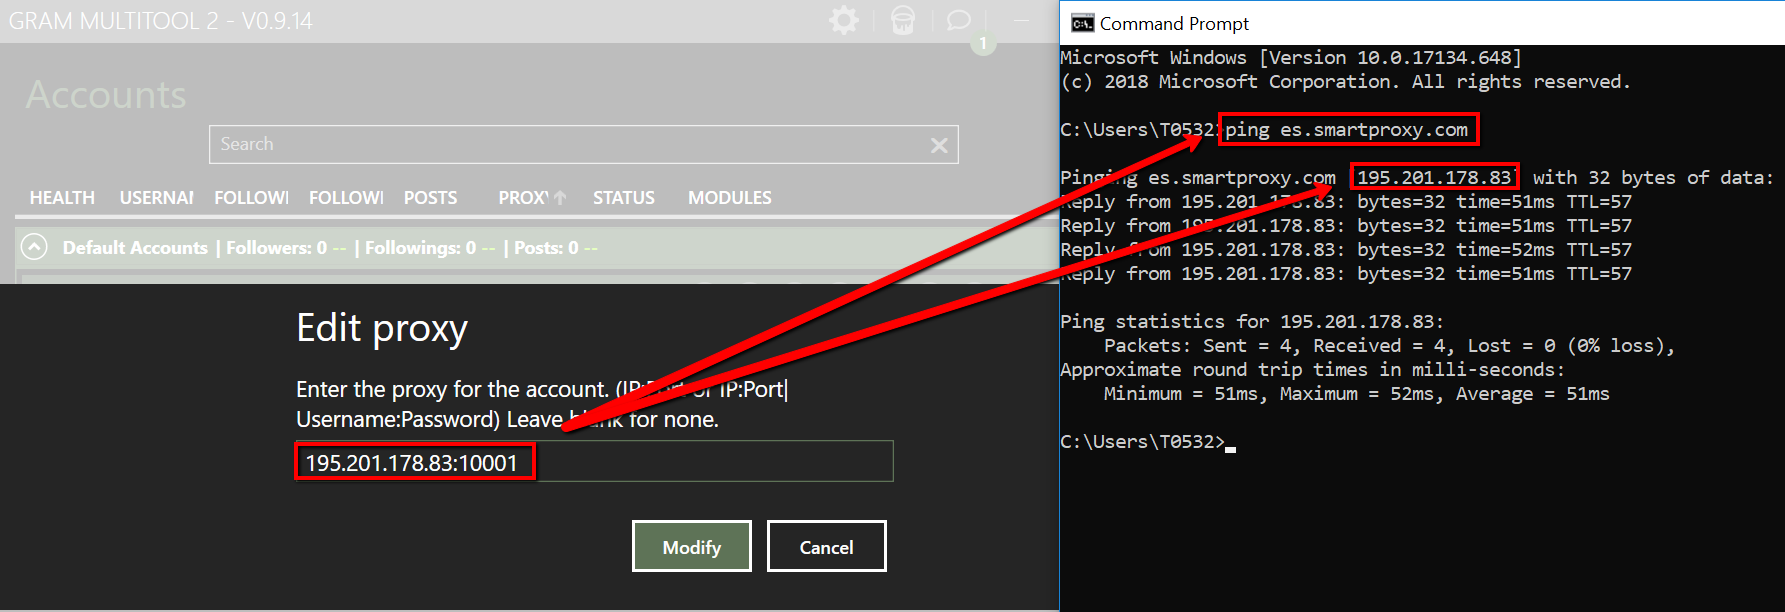Cancel the Edit proxy dialog
The image size is (1785, 612).
coord(826,546)
